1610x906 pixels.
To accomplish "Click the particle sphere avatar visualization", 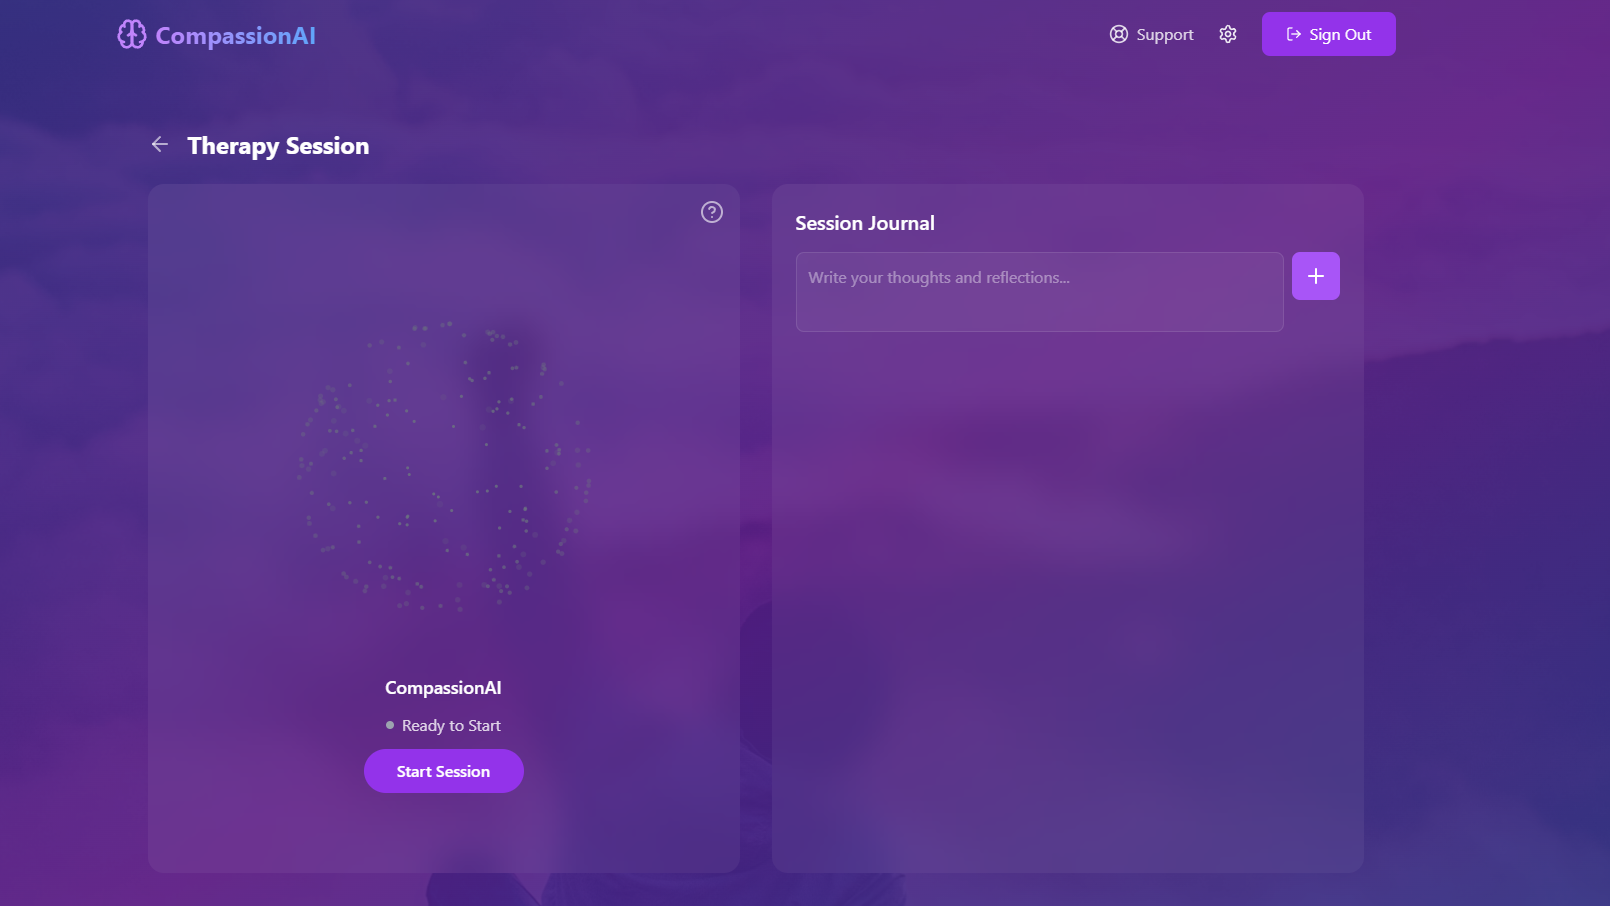I will (x=444, y=465).
